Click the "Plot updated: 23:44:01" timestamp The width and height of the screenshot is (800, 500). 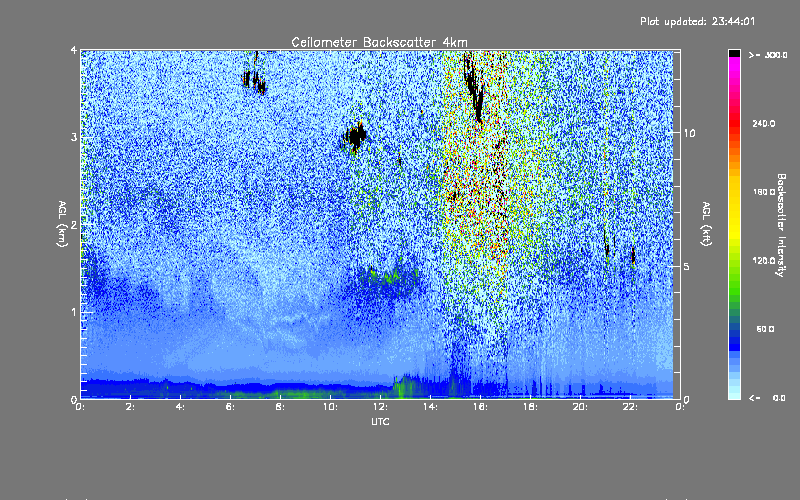coord(697,21)
